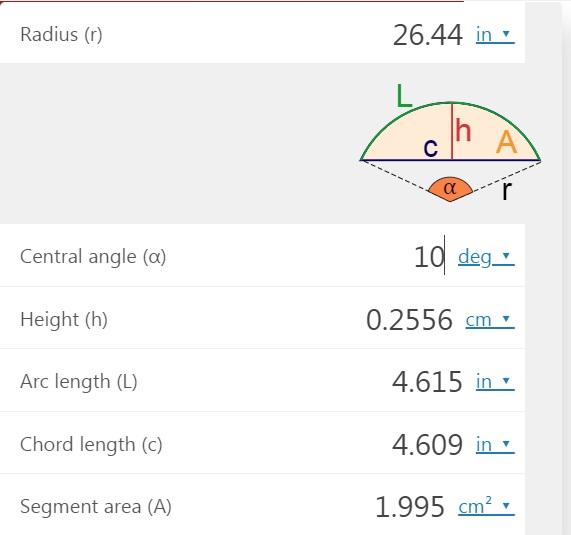The height and width of the screenshot is (535, 571).
Task: Open the Height unit dropdown showing cm
Action: coord(490,320)
